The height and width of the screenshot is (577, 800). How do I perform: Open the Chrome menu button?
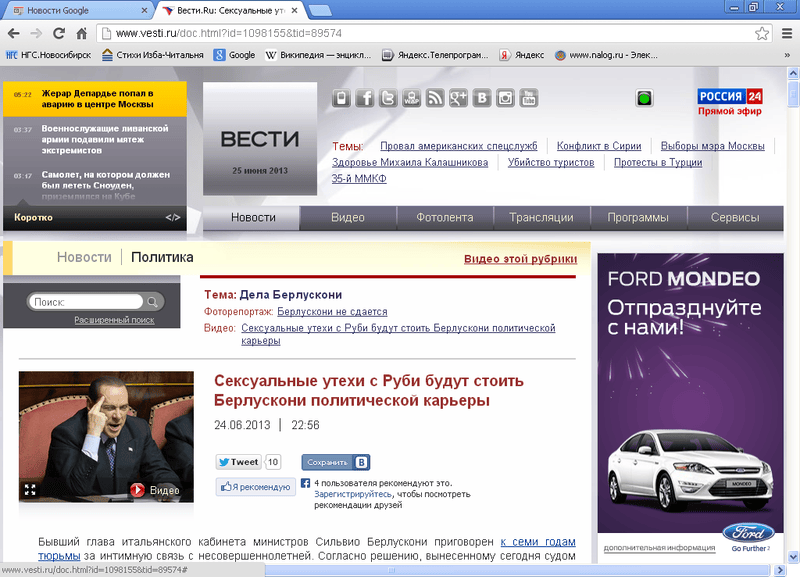pyautogui.click(x=785, y=33)
